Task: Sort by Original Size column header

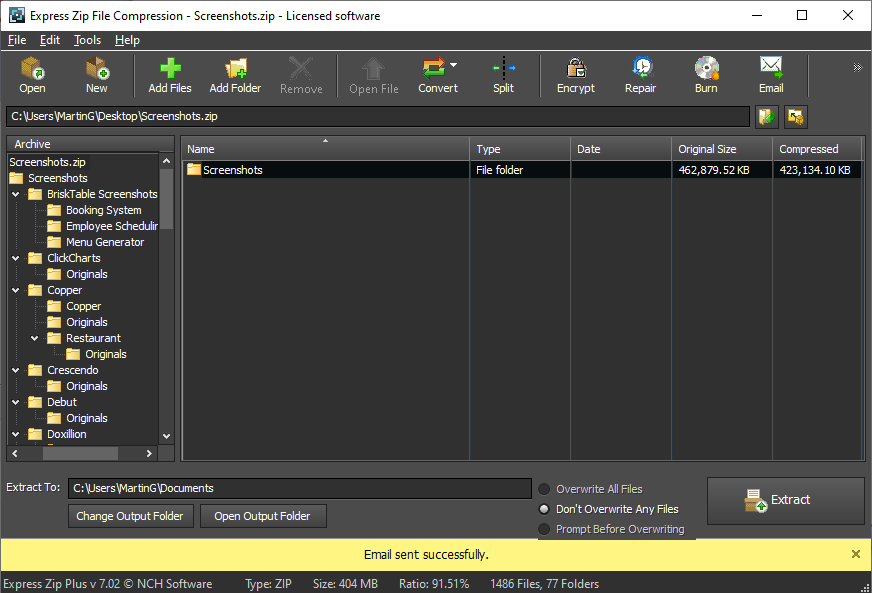Action: pyautogui.click(x=722, y=149)
